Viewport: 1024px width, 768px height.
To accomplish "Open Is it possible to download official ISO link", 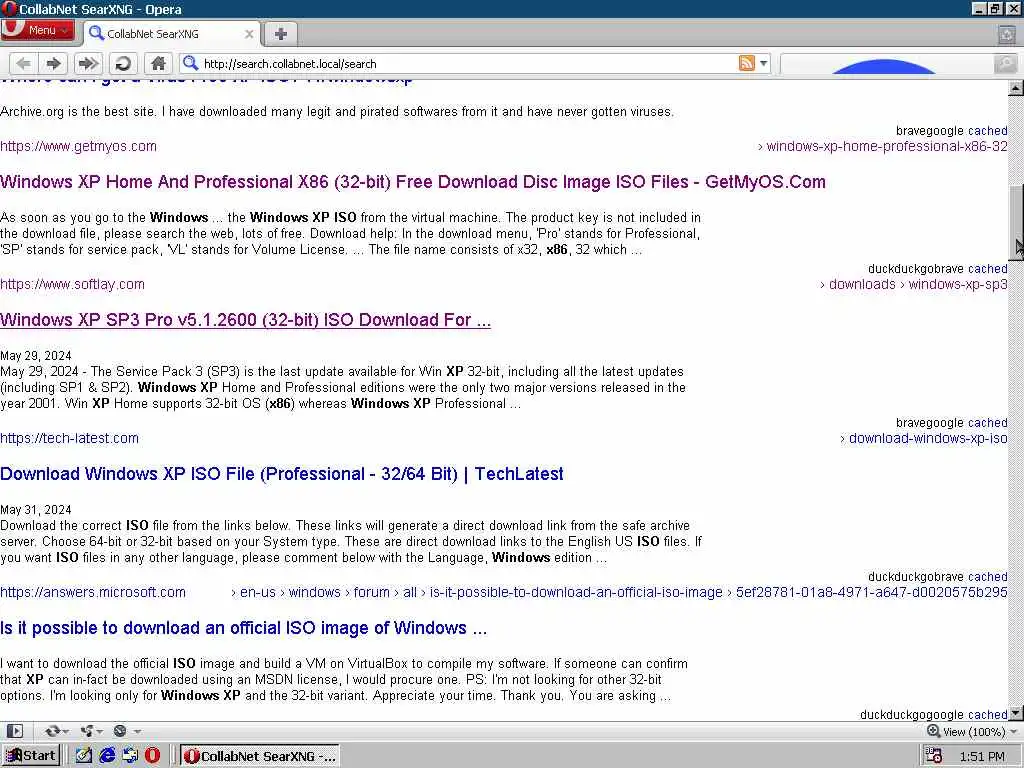I will coord(244,628).
